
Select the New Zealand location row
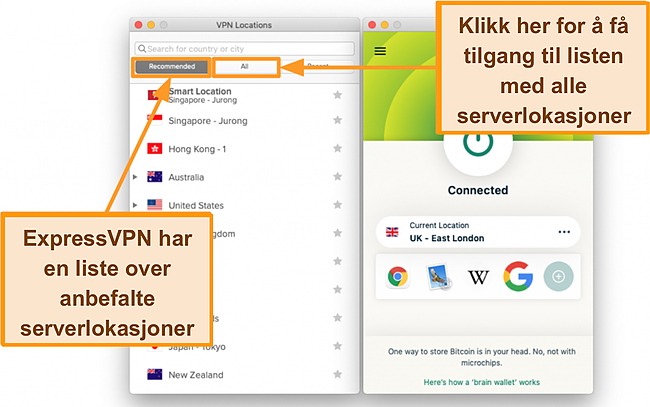(x=245, y=375)
